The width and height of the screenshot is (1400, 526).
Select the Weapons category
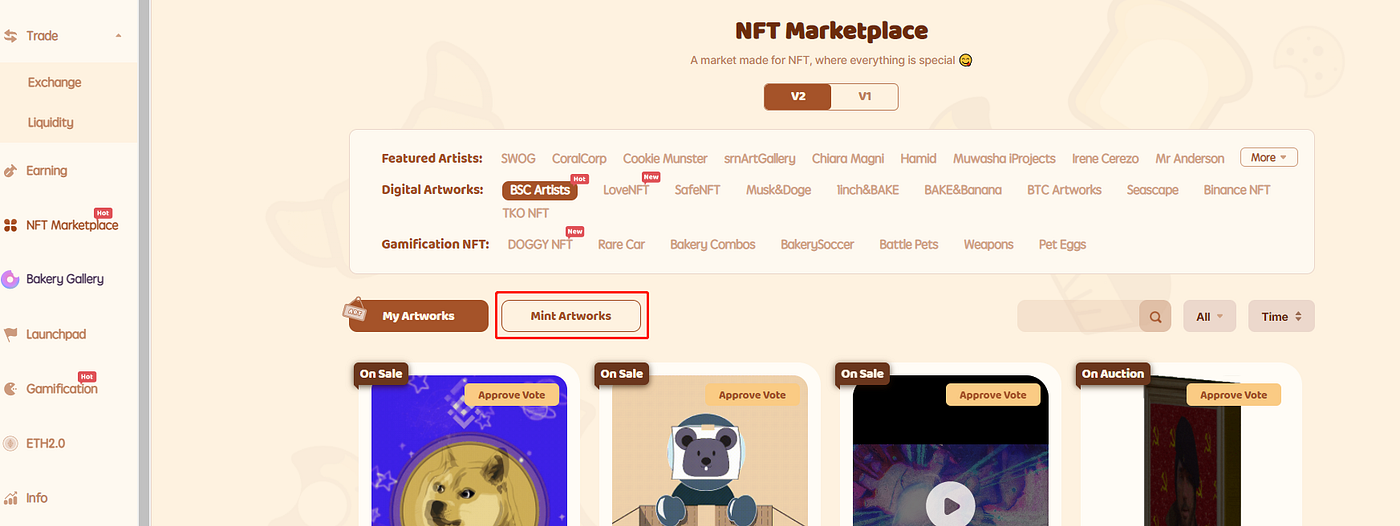click(988, 244)
